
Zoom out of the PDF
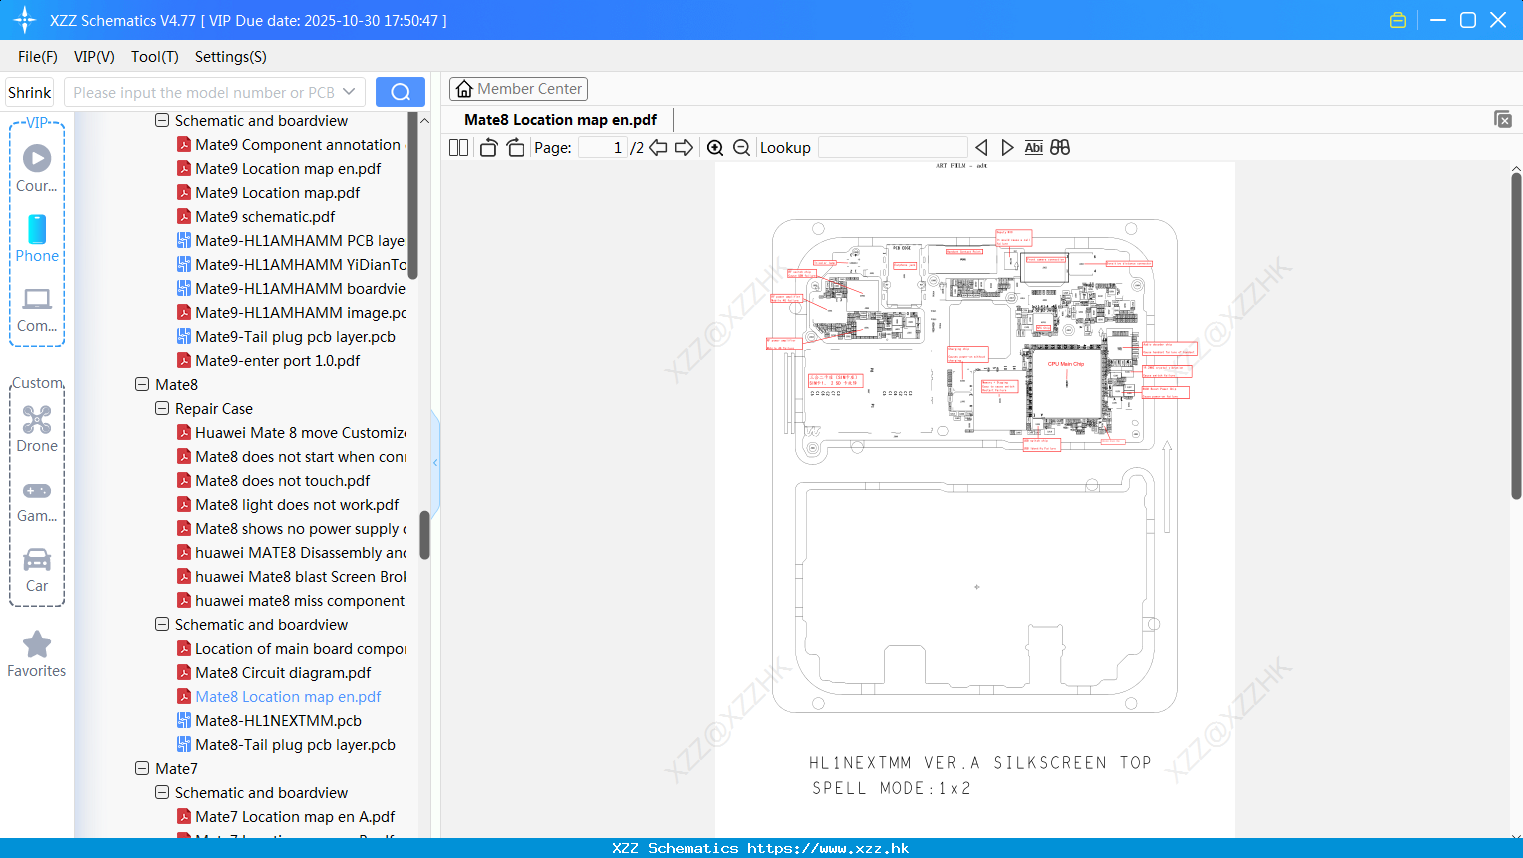point(741,147)
